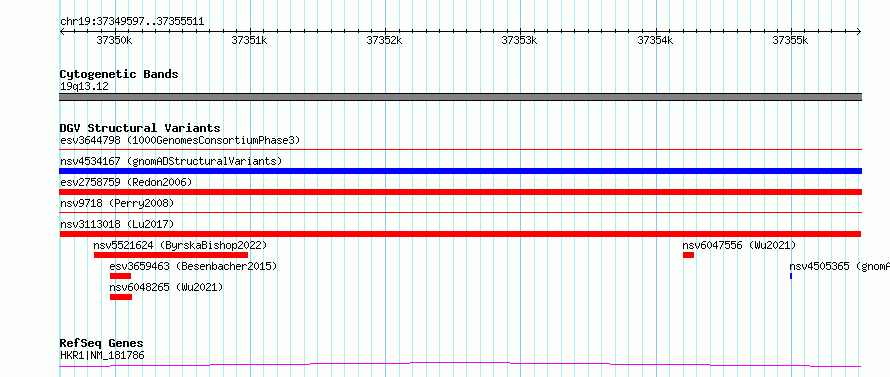Open the nsv9718 Perry2008 label
This screenshot has width=890, height=377.
coord(117,203)
